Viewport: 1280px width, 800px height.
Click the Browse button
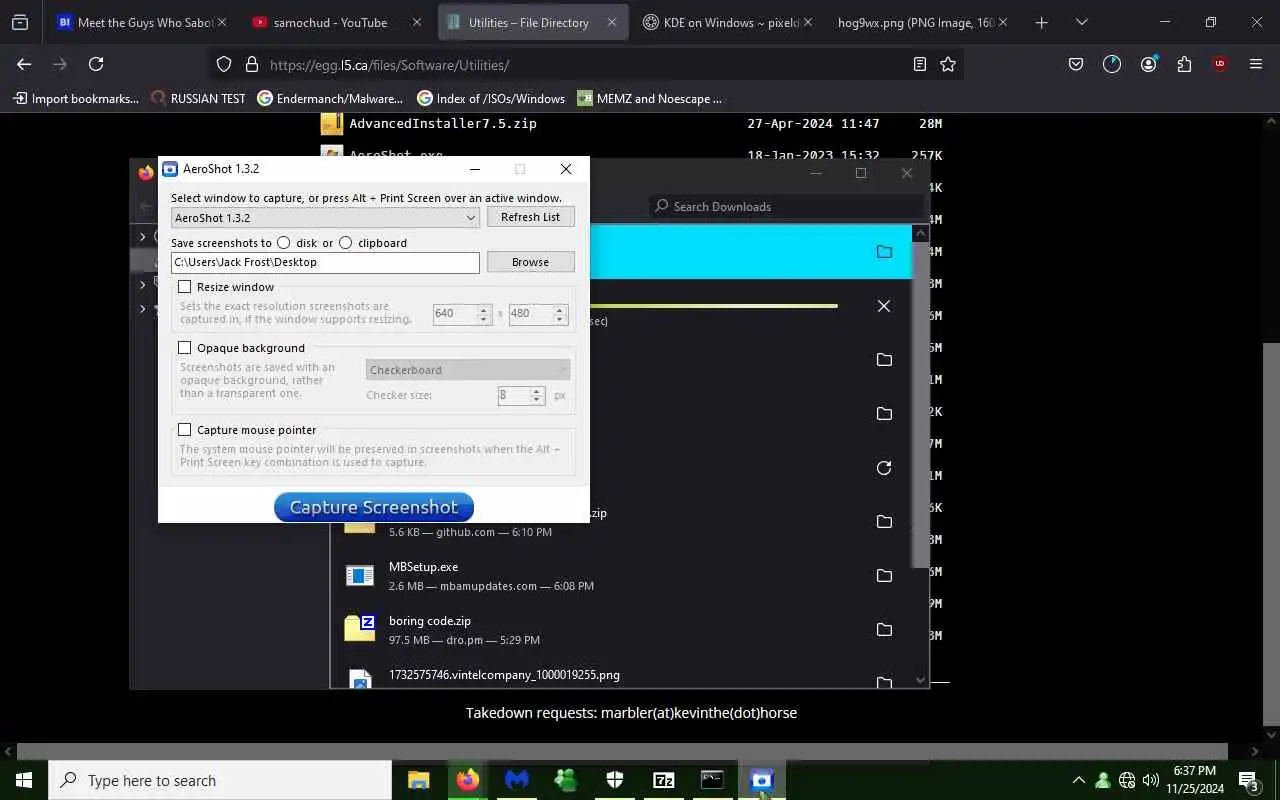tap(530, 262)
